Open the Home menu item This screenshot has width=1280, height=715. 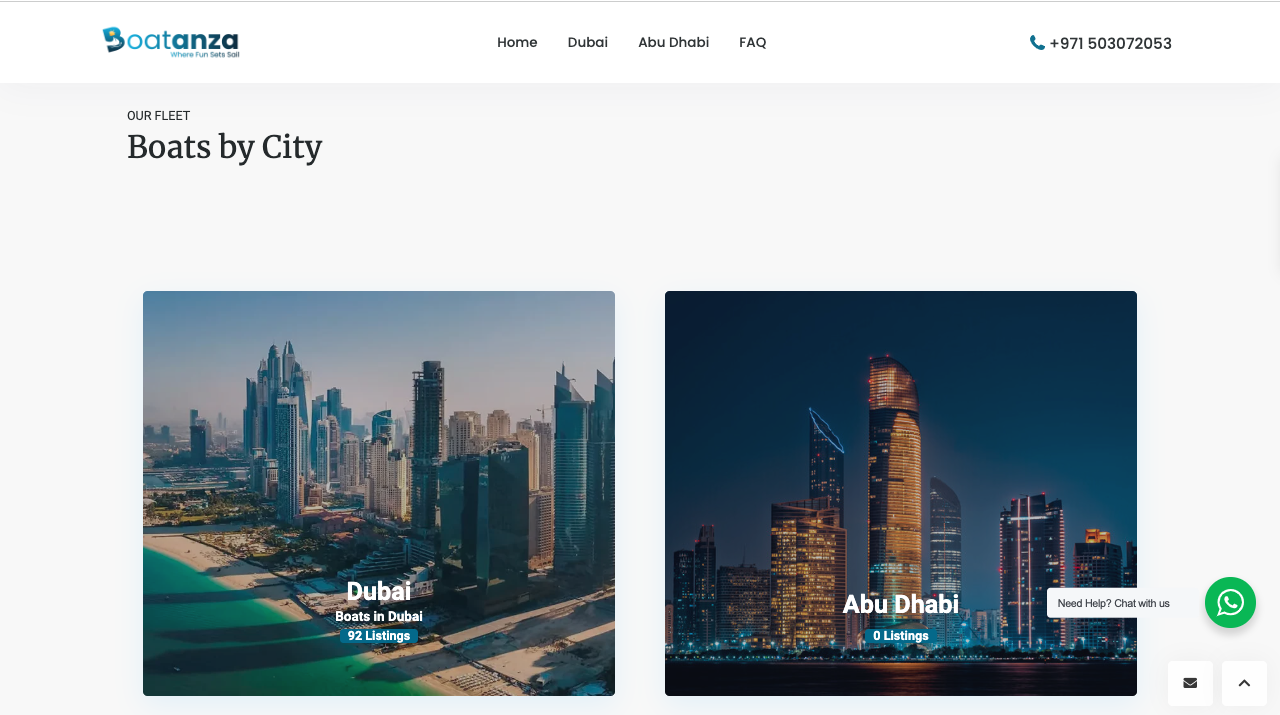[x=517, y=42]
